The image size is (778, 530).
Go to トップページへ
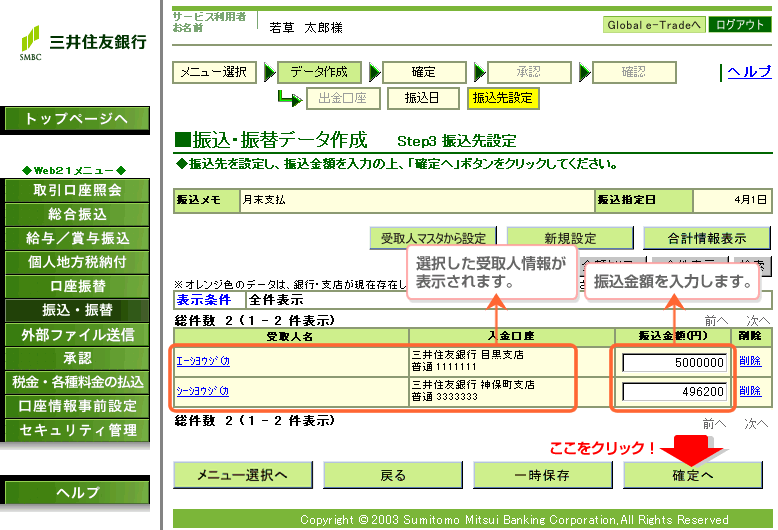click(x=77, y=119)
